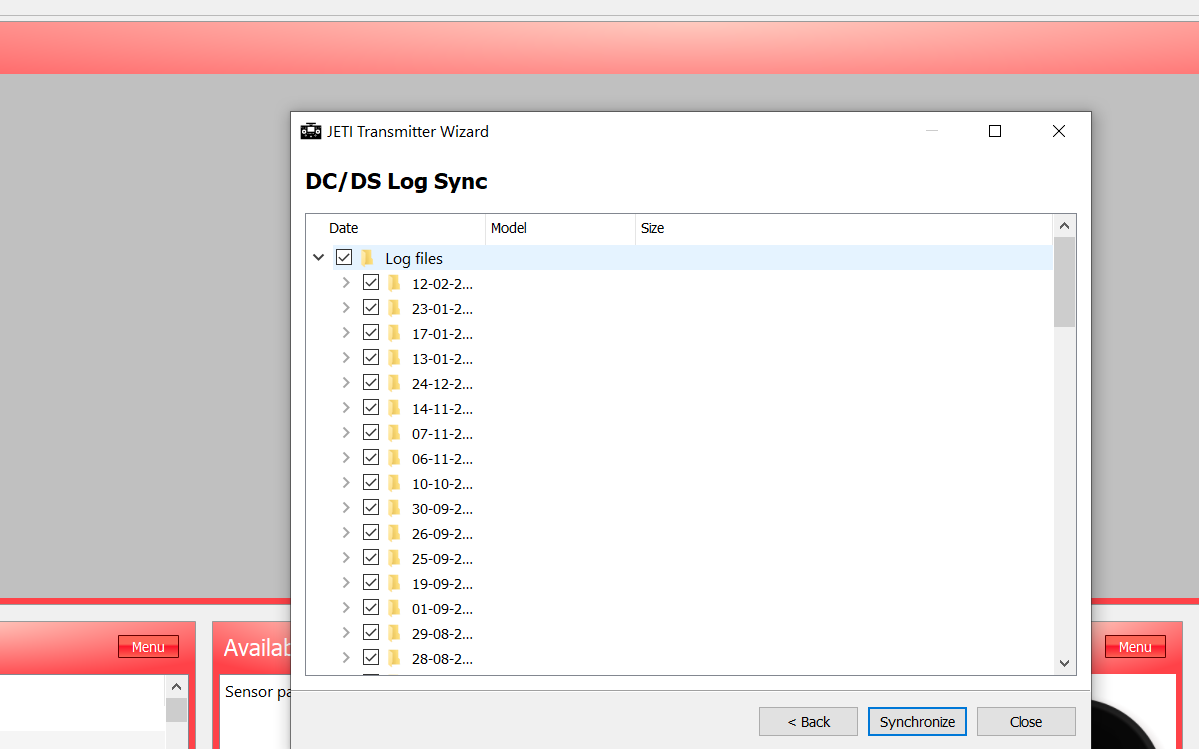Click the left background panel's scrollbar up arrow
The height and width of the screenshot is (749, 1199).
click(177, 686)
